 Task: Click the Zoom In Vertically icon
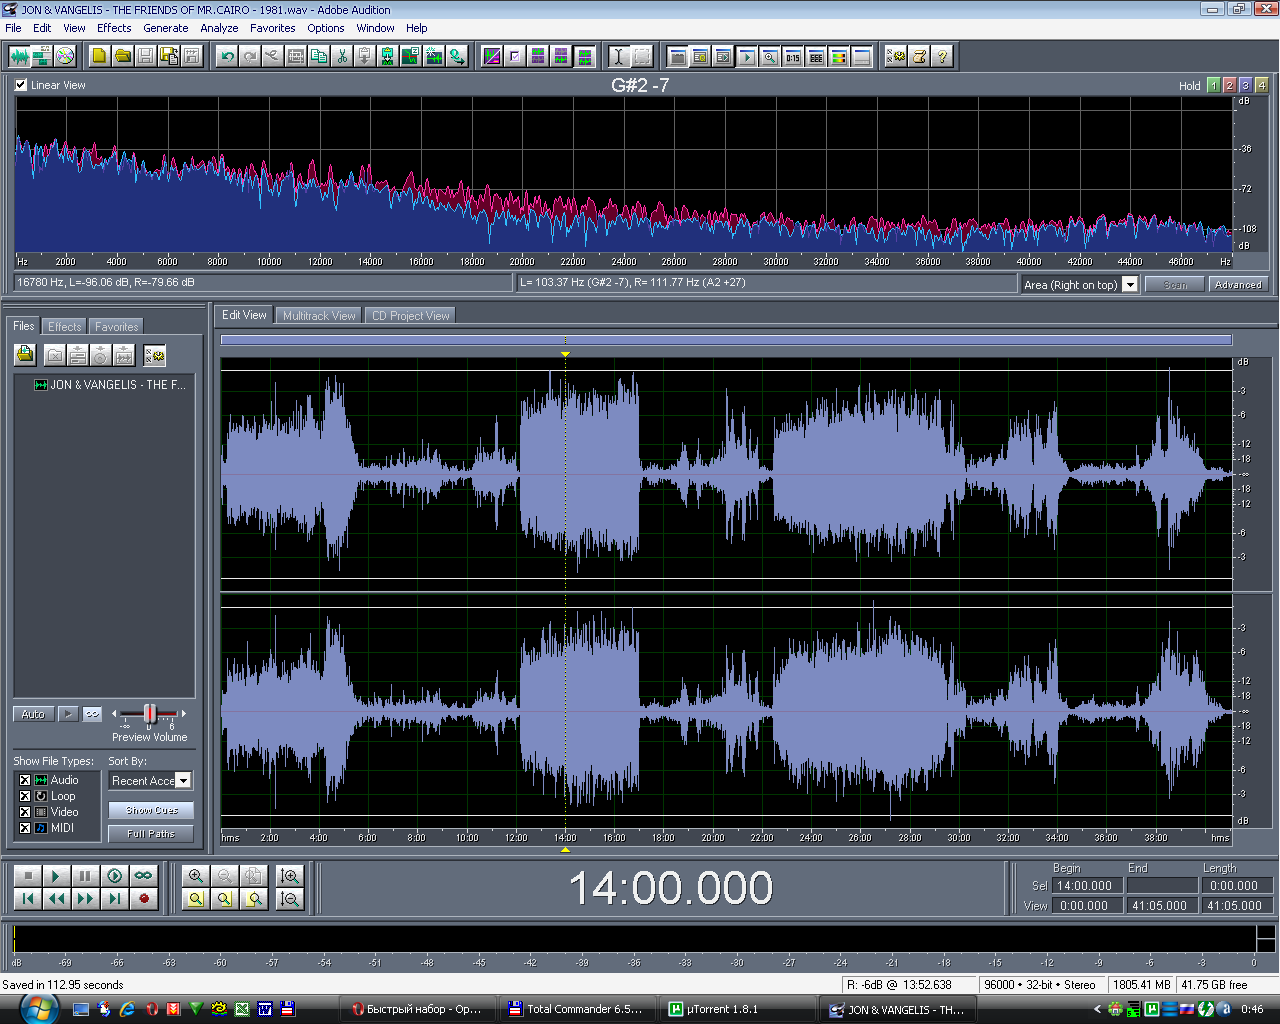(290, 876)
